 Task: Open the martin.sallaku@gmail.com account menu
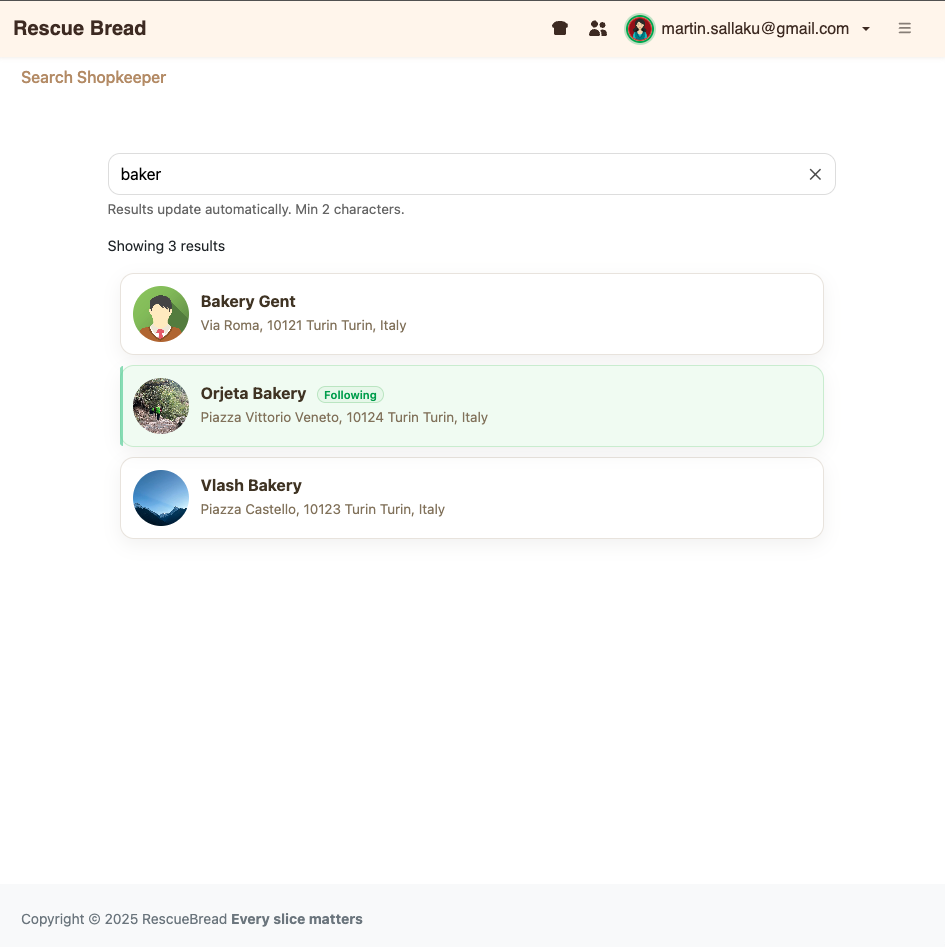click(755, 29)
